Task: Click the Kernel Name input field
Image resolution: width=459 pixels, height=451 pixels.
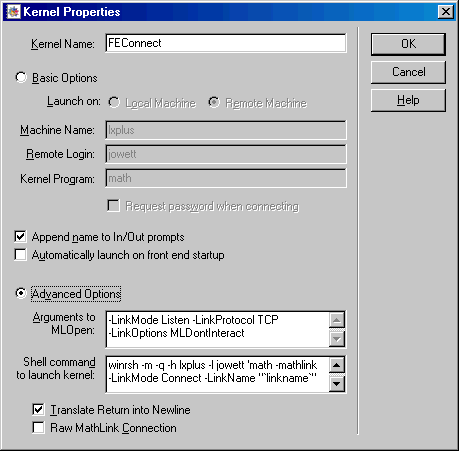Action: click(x=226, y=43)
